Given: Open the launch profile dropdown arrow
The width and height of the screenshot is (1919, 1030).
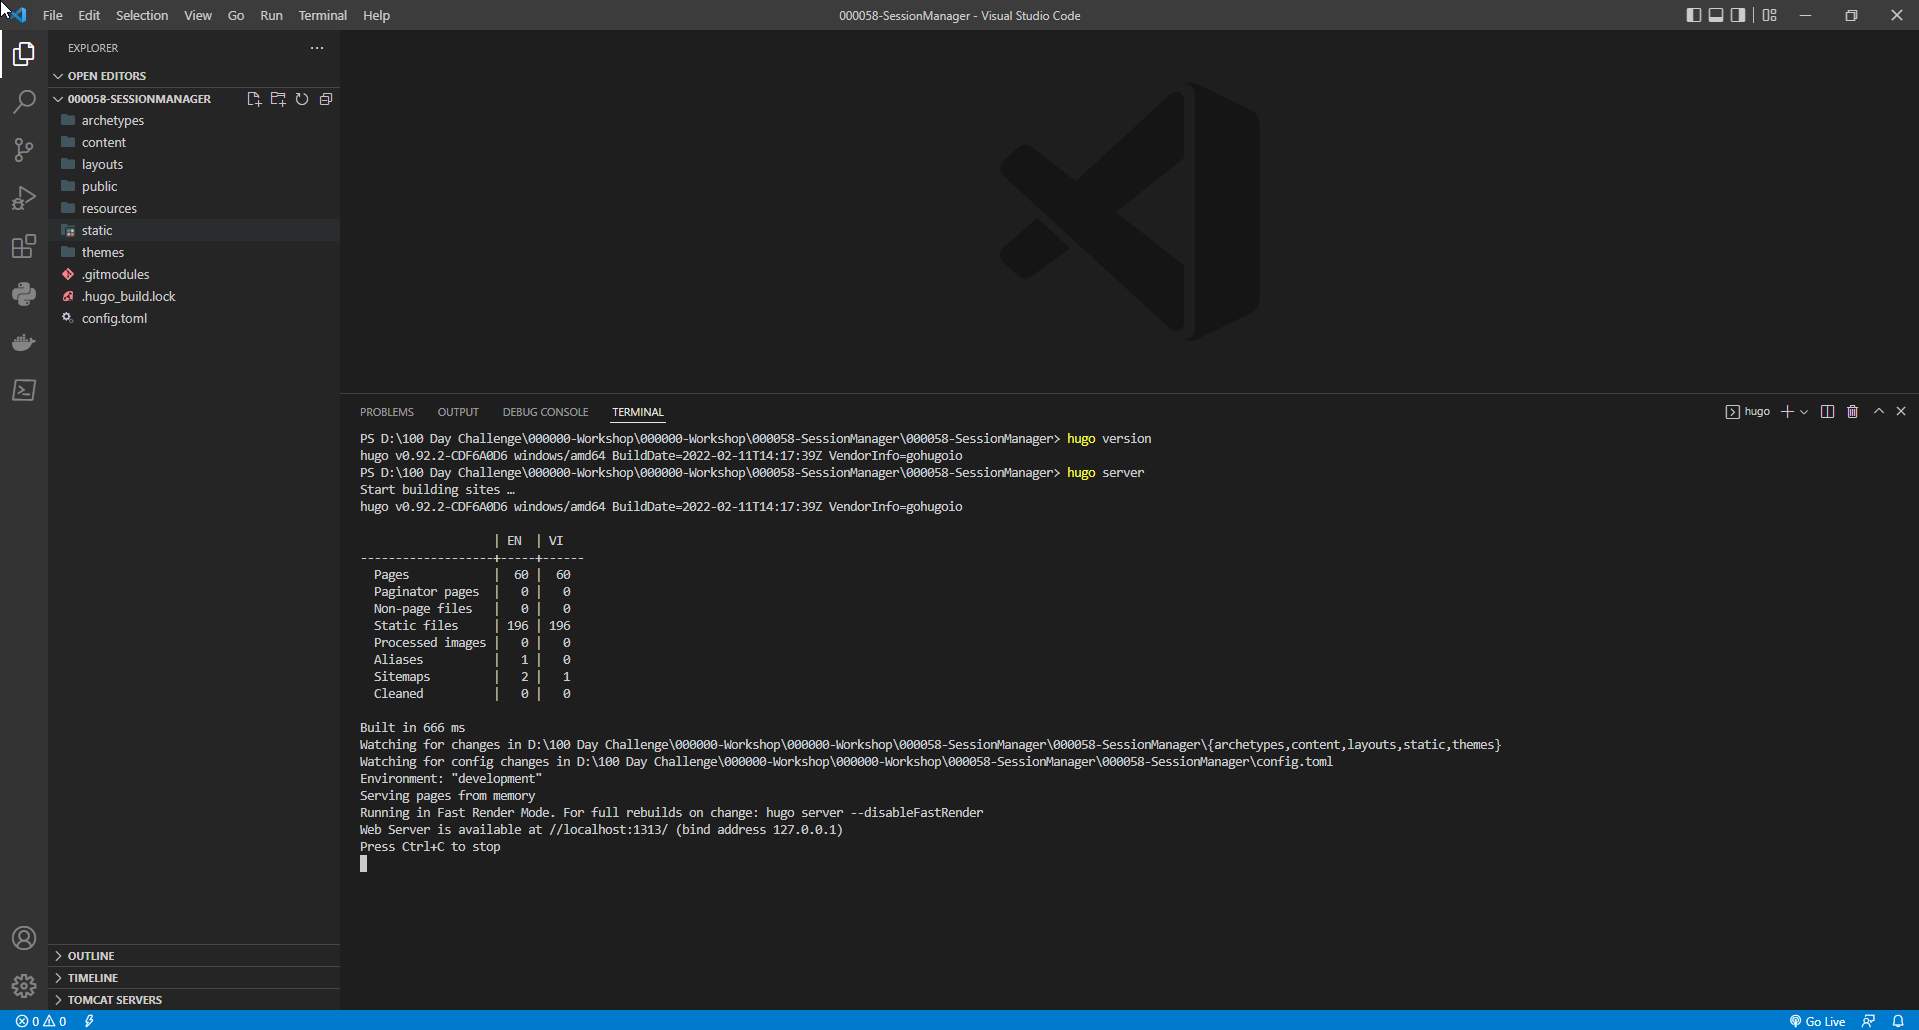Looking at the screenshot, I should [x=1804, y=412].
